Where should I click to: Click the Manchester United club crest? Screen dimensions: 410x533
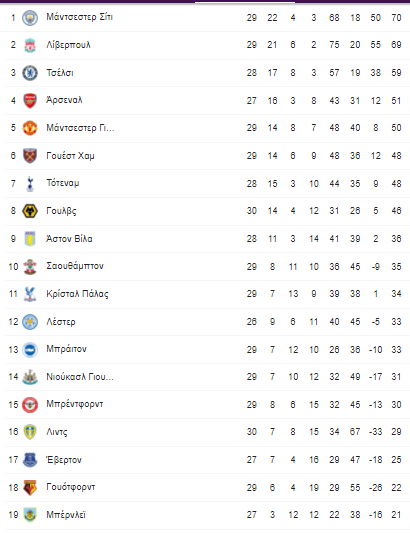point(30,128)
